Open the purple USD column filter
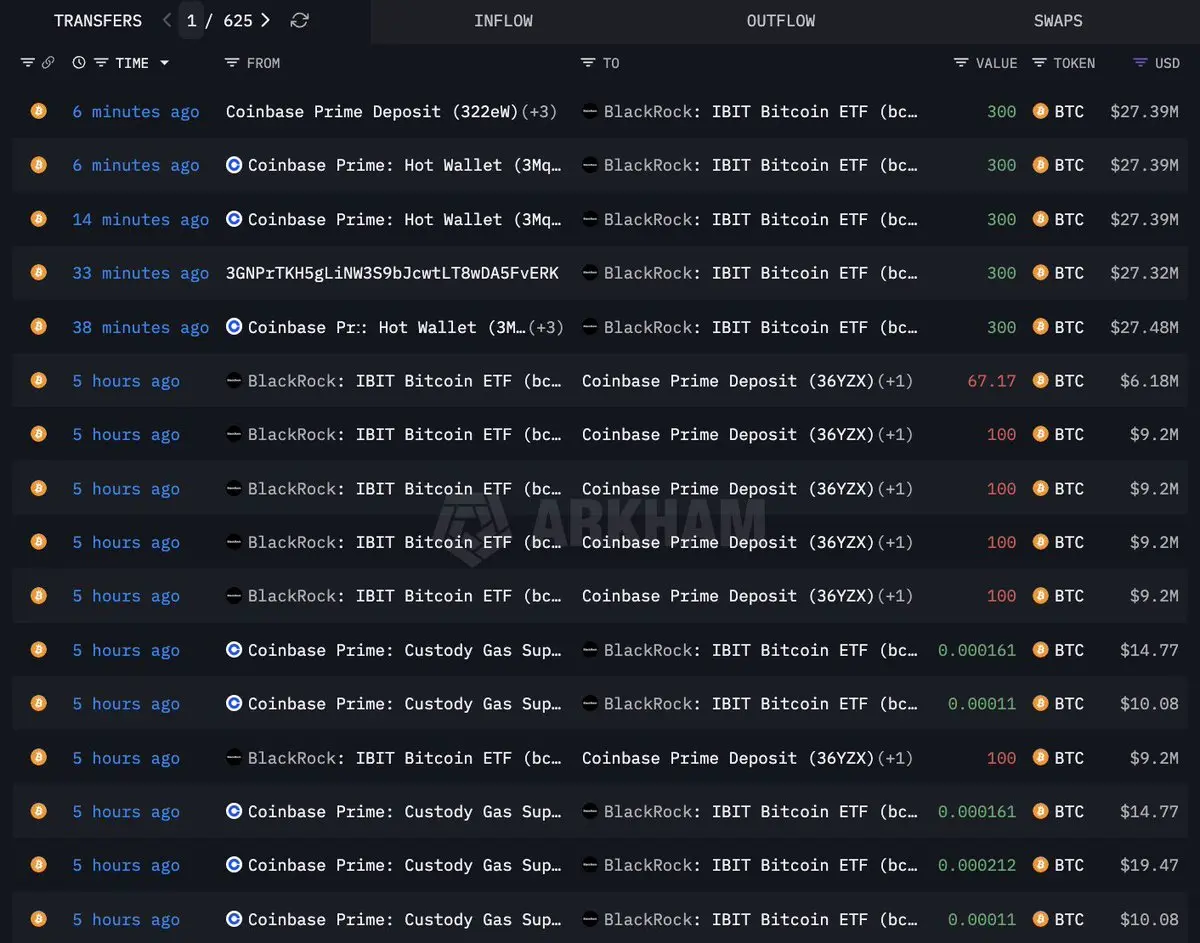The width and height of the screenshot is (1200, 943). tap(1140, 63)
